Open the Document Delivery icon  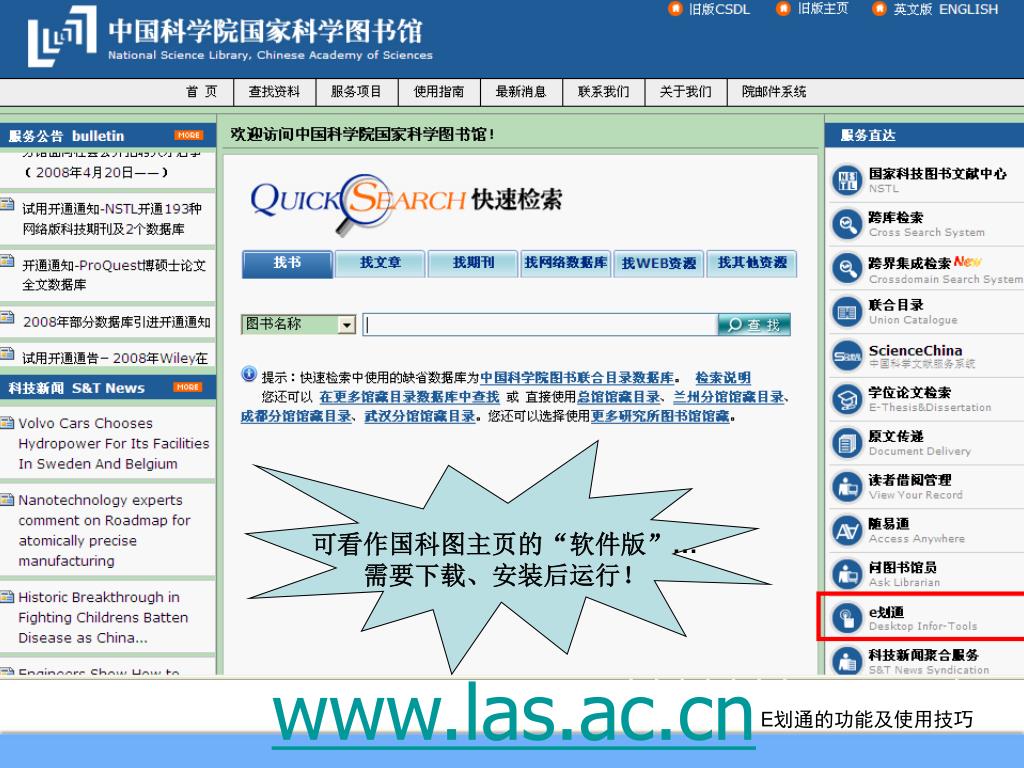click(847, 443)
